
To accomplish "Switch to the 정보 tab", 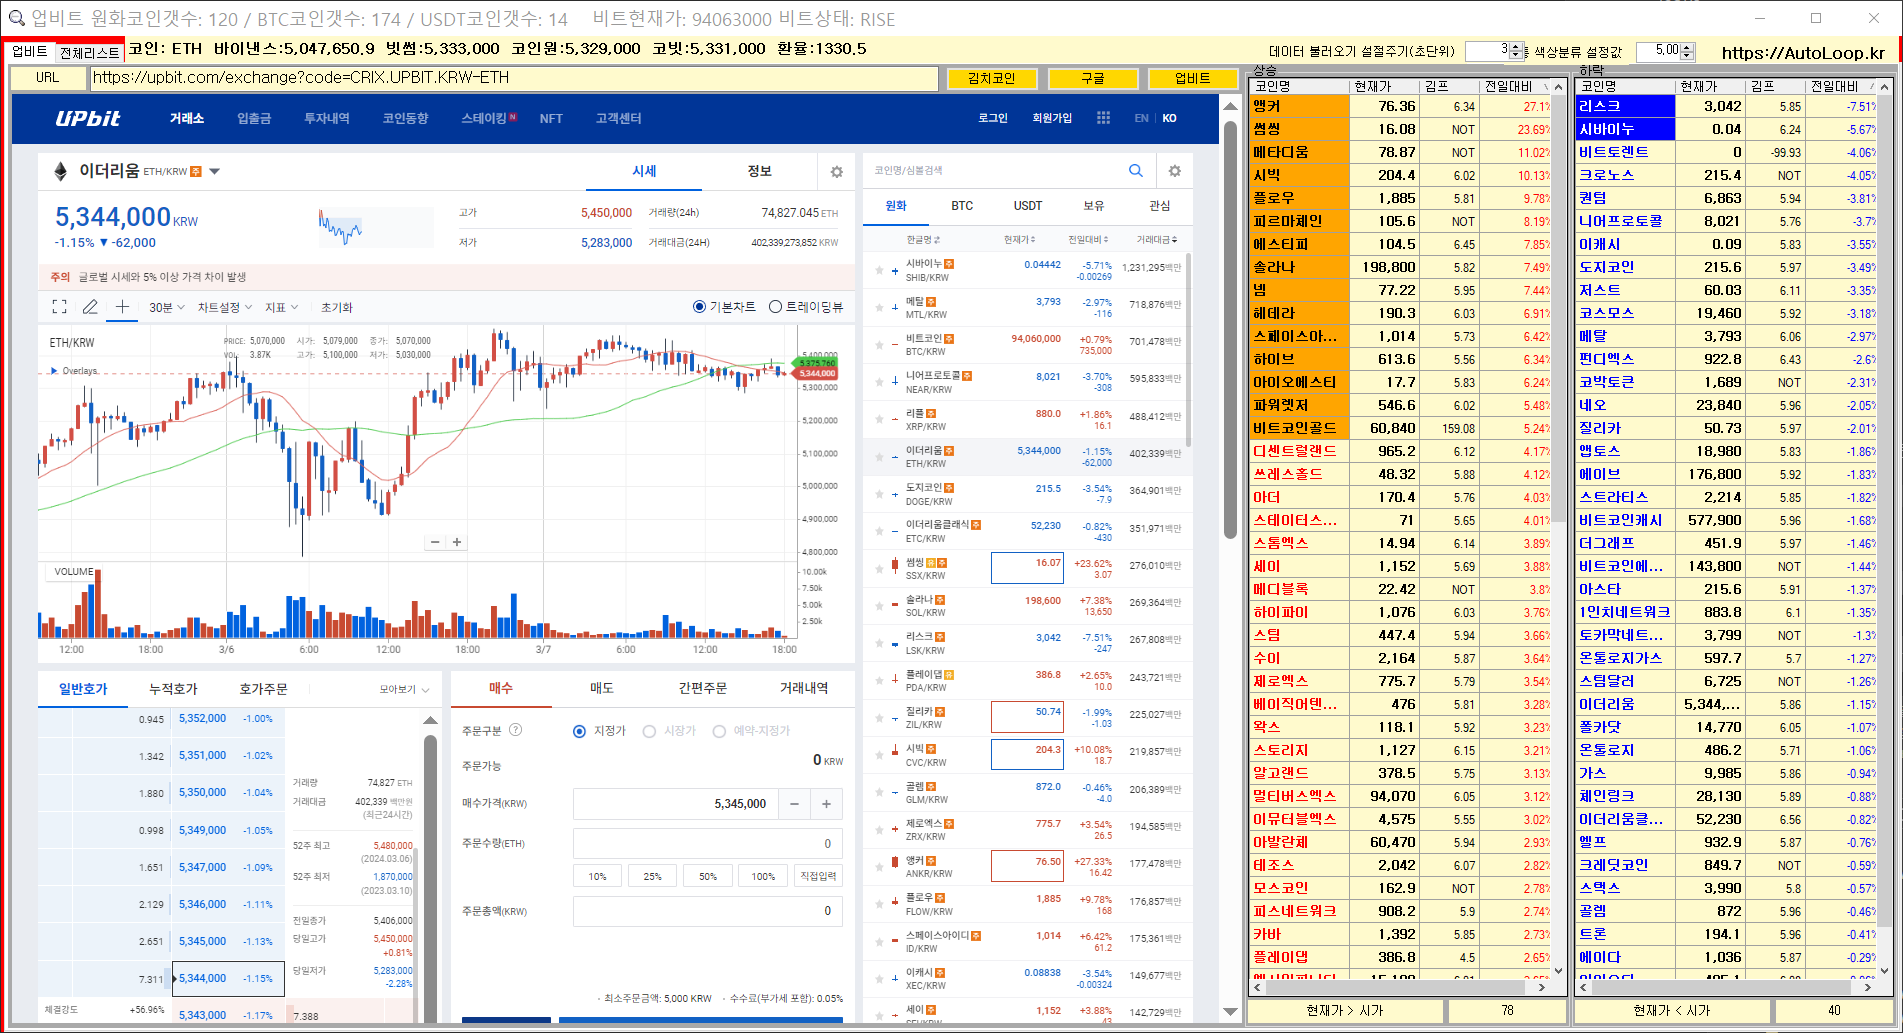I will pos(760,171).
